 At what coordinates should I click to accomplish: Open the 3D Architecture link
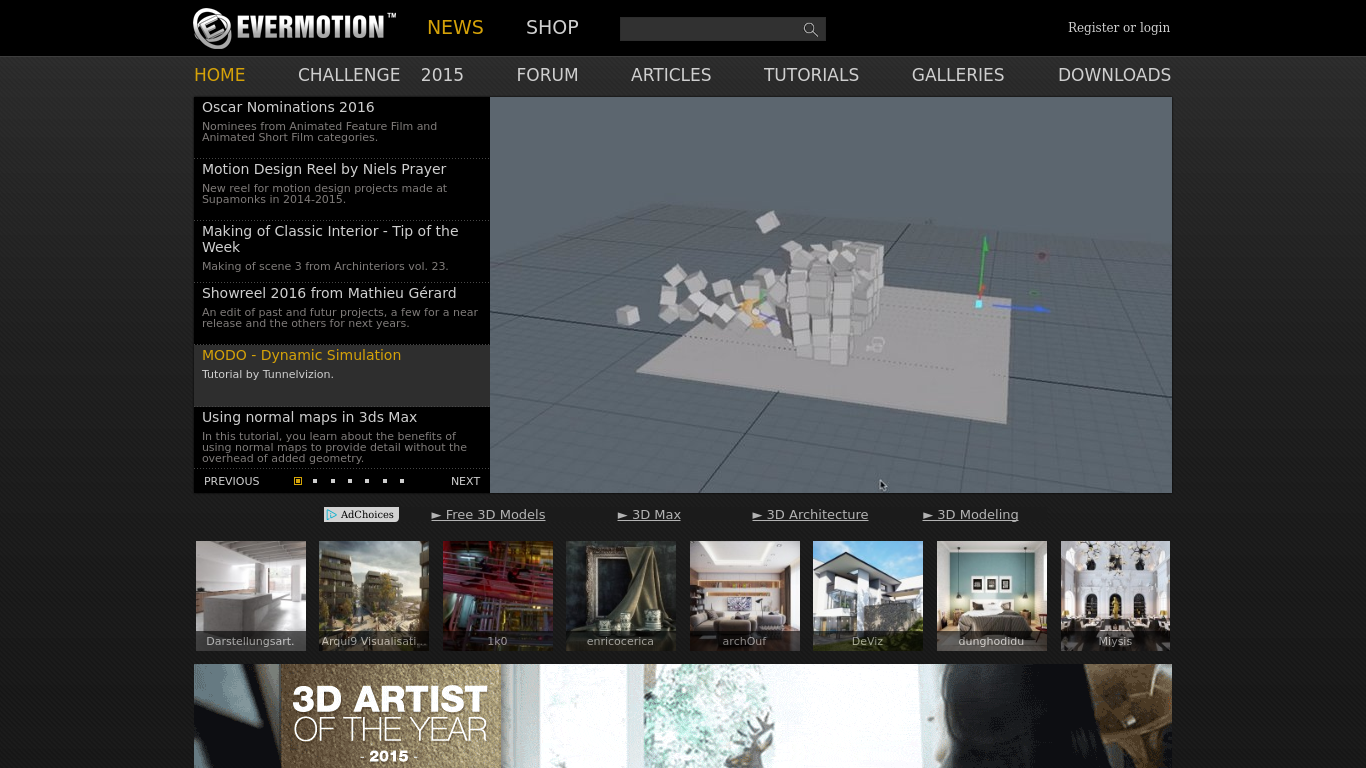click(817, 514)
